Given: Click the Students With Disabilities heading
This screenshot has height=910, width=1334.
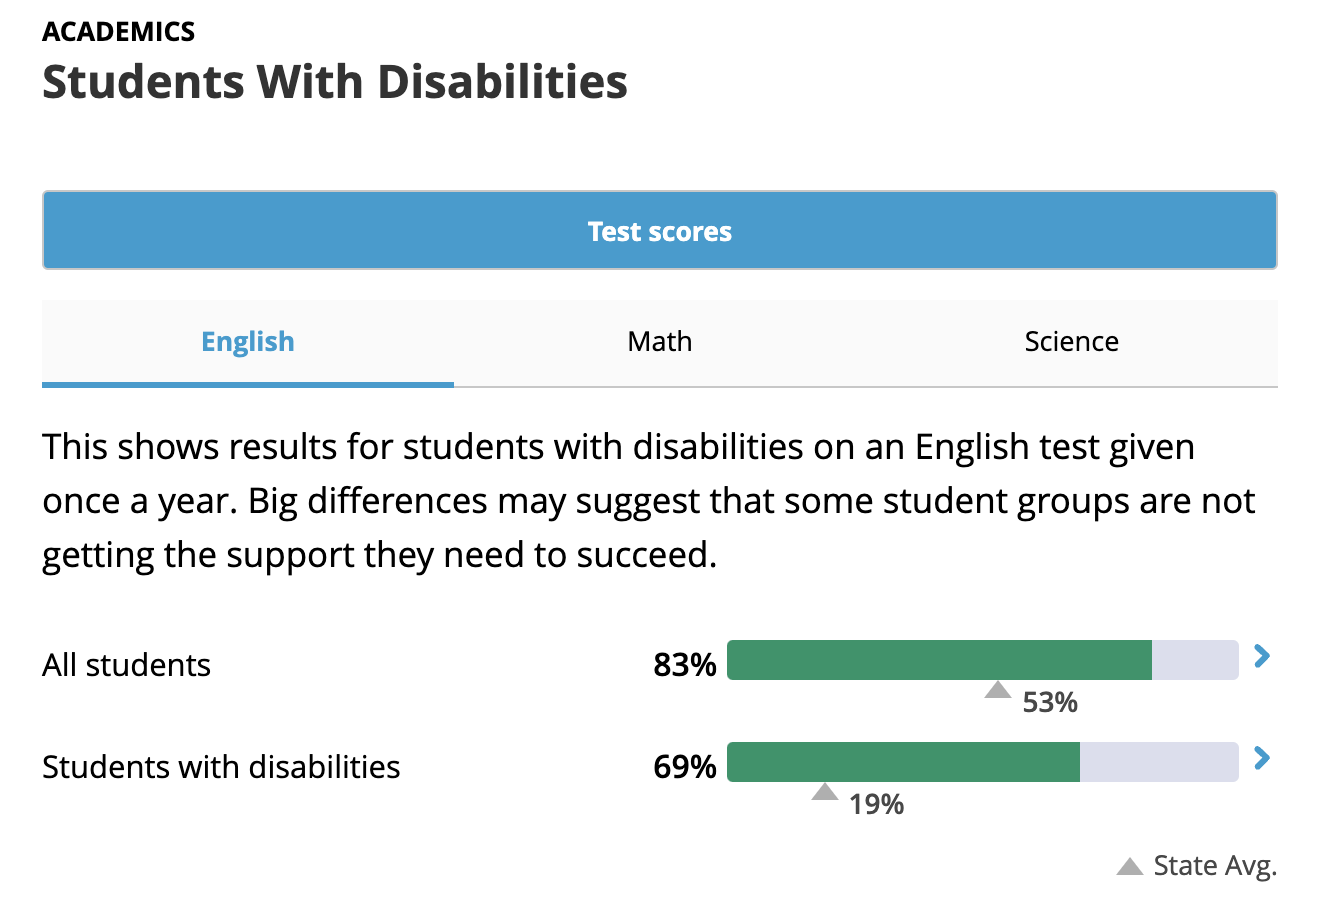Looking at the screenshot, I should click(x=335, y=82).
